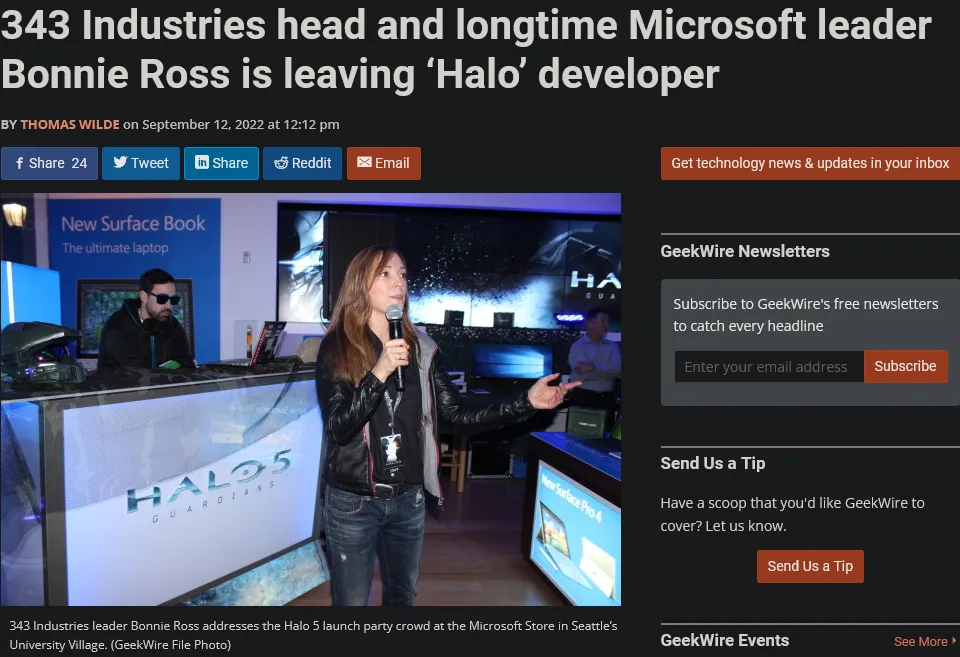Image resolution: width=960 pixels, height=657 pixels.
Task: Open author Thomas Wilde's profile link
Action: pyautogui.click(x=70, y=124)
